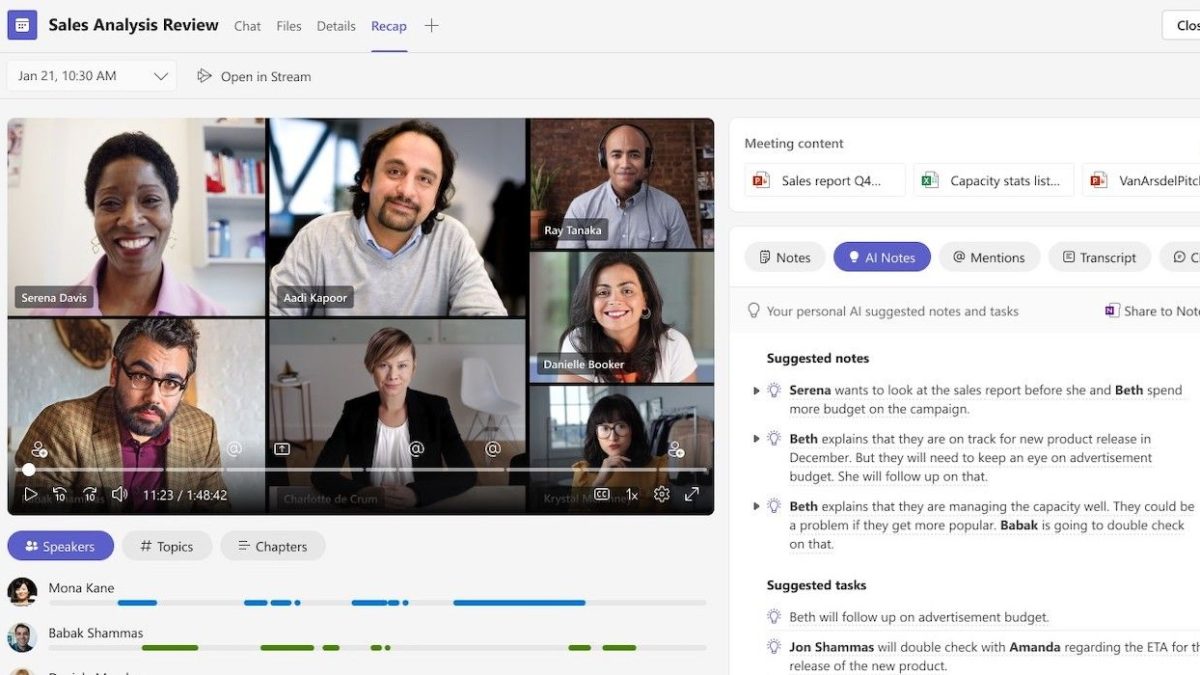
Task: Open the Sales report Q4 file
Action: pyautogui.click(x=825, y=180)
